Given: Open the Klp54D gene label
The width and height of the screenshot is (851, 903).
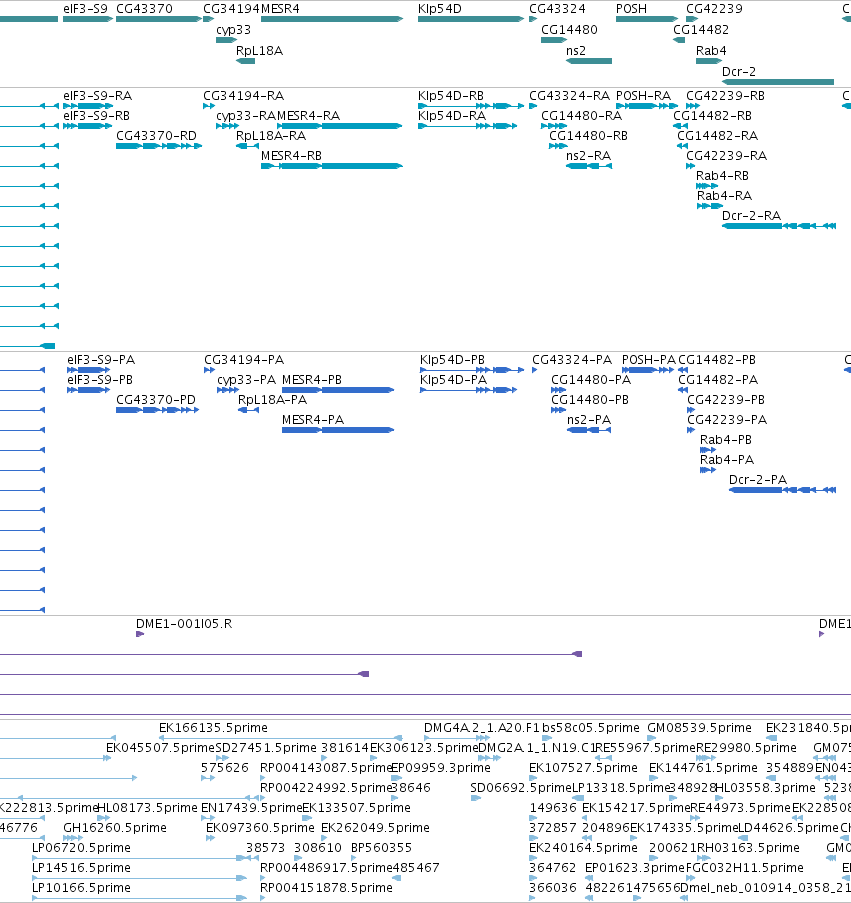Looking at the screenshot, I should (440, 9).
